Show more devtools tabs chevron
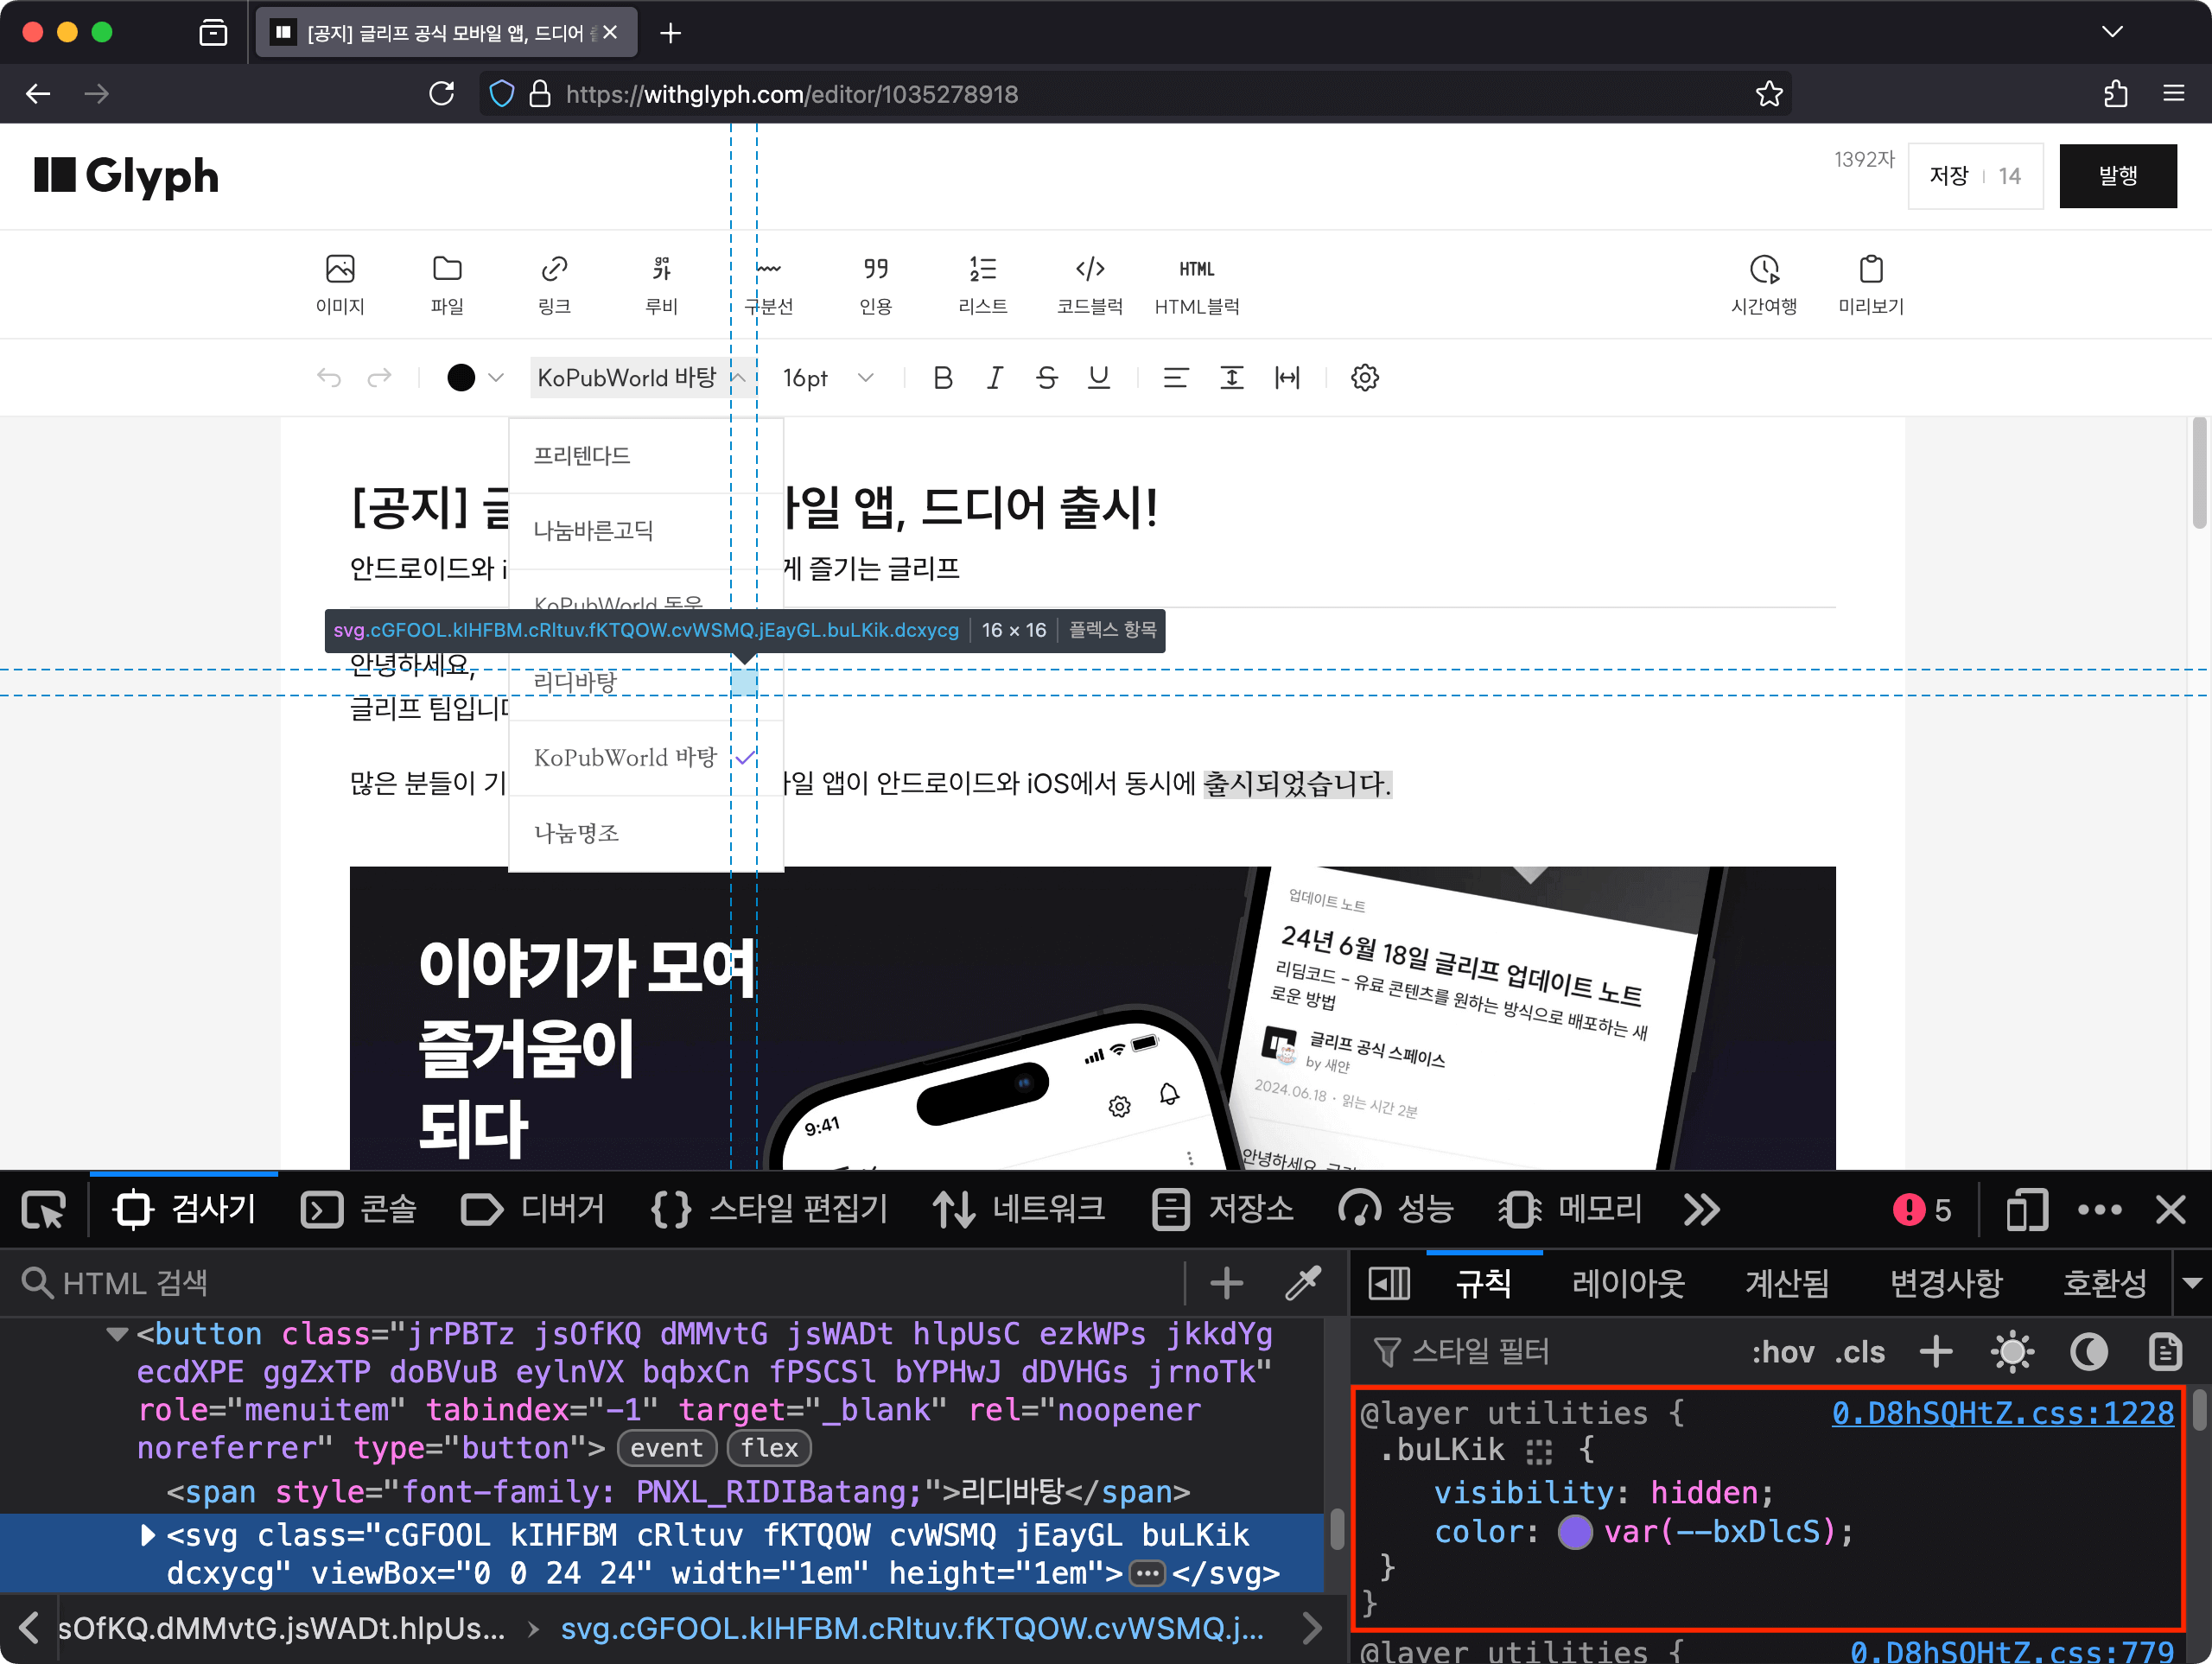The width and height of the screenshot is (2212, 1664). click(1701, 1210)
